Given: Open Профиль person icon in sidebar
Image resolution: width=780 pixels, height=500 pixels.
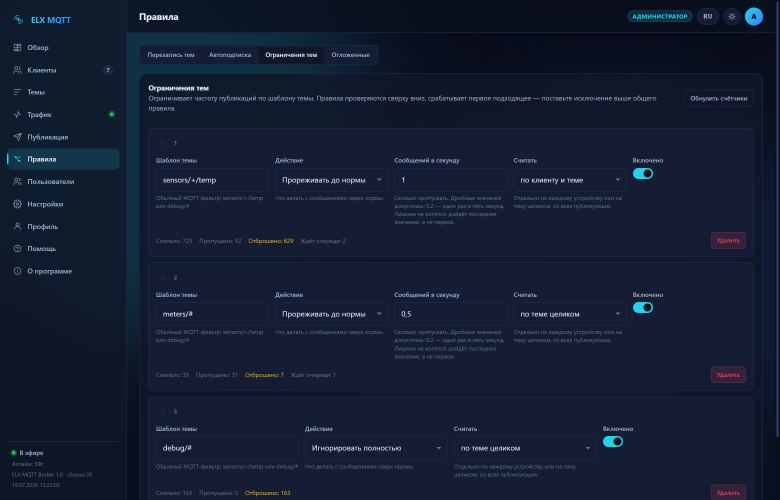Looking at the screenshot, I should click(17, 226).
